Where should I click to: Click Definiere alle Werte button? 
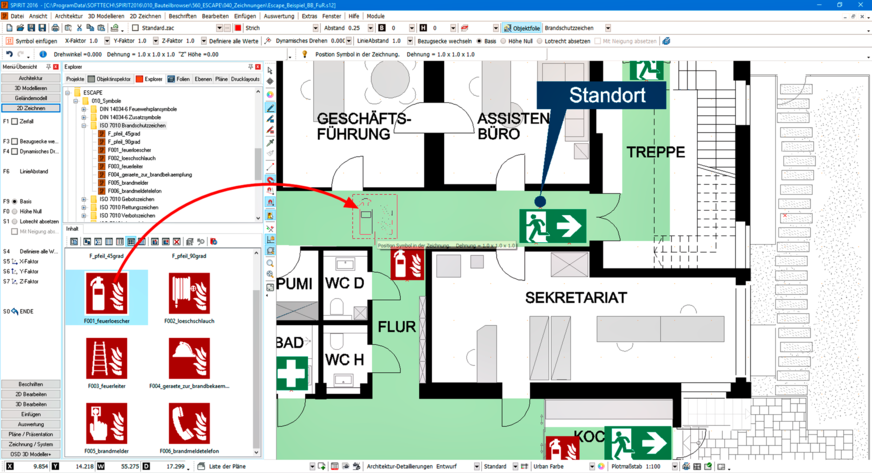pyautogui.click(x=233, y=41)
